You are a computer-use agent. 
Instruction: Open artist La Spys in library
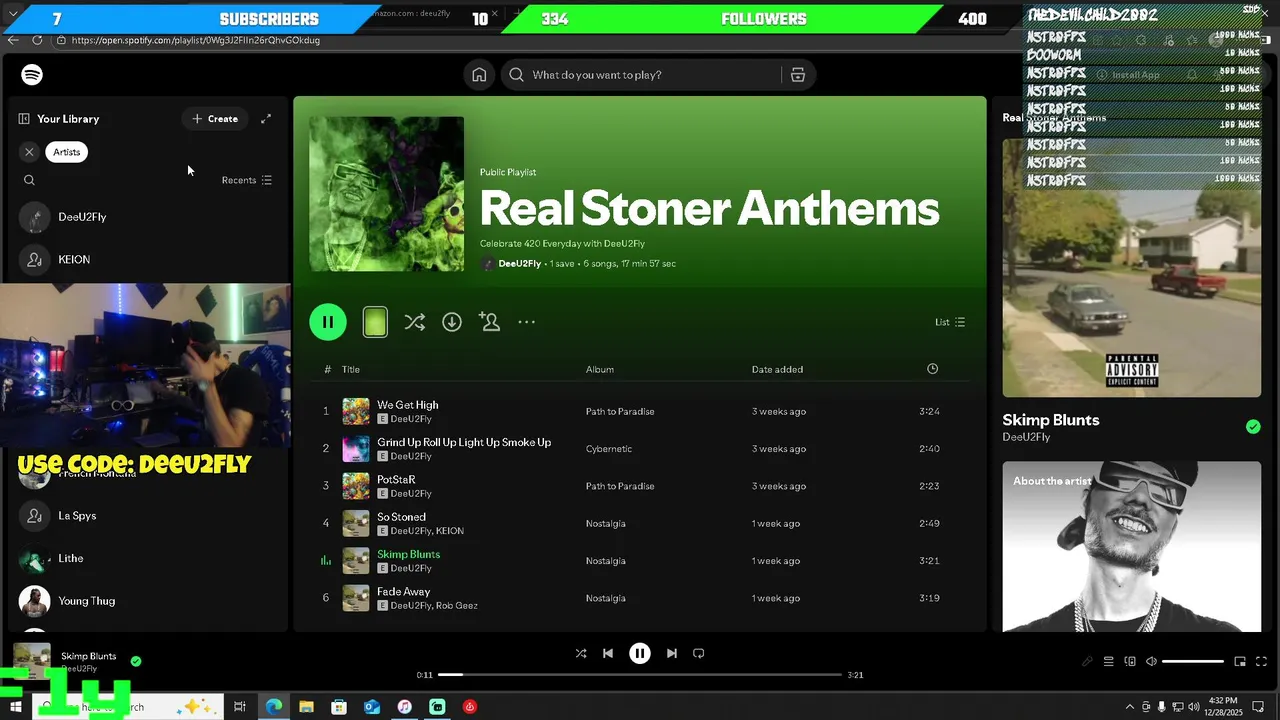(x=150, y=516)
